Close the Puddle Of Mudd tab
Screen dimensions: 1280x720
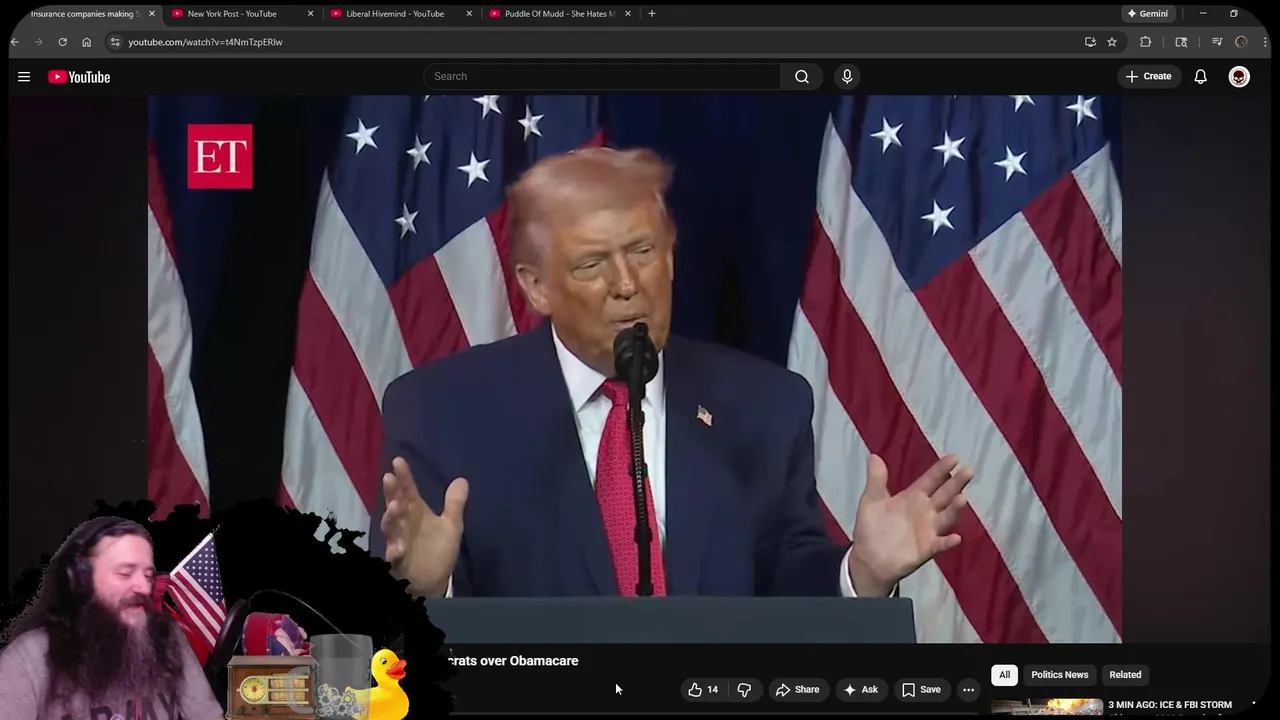pyautogui.click(x=628, y=14)
